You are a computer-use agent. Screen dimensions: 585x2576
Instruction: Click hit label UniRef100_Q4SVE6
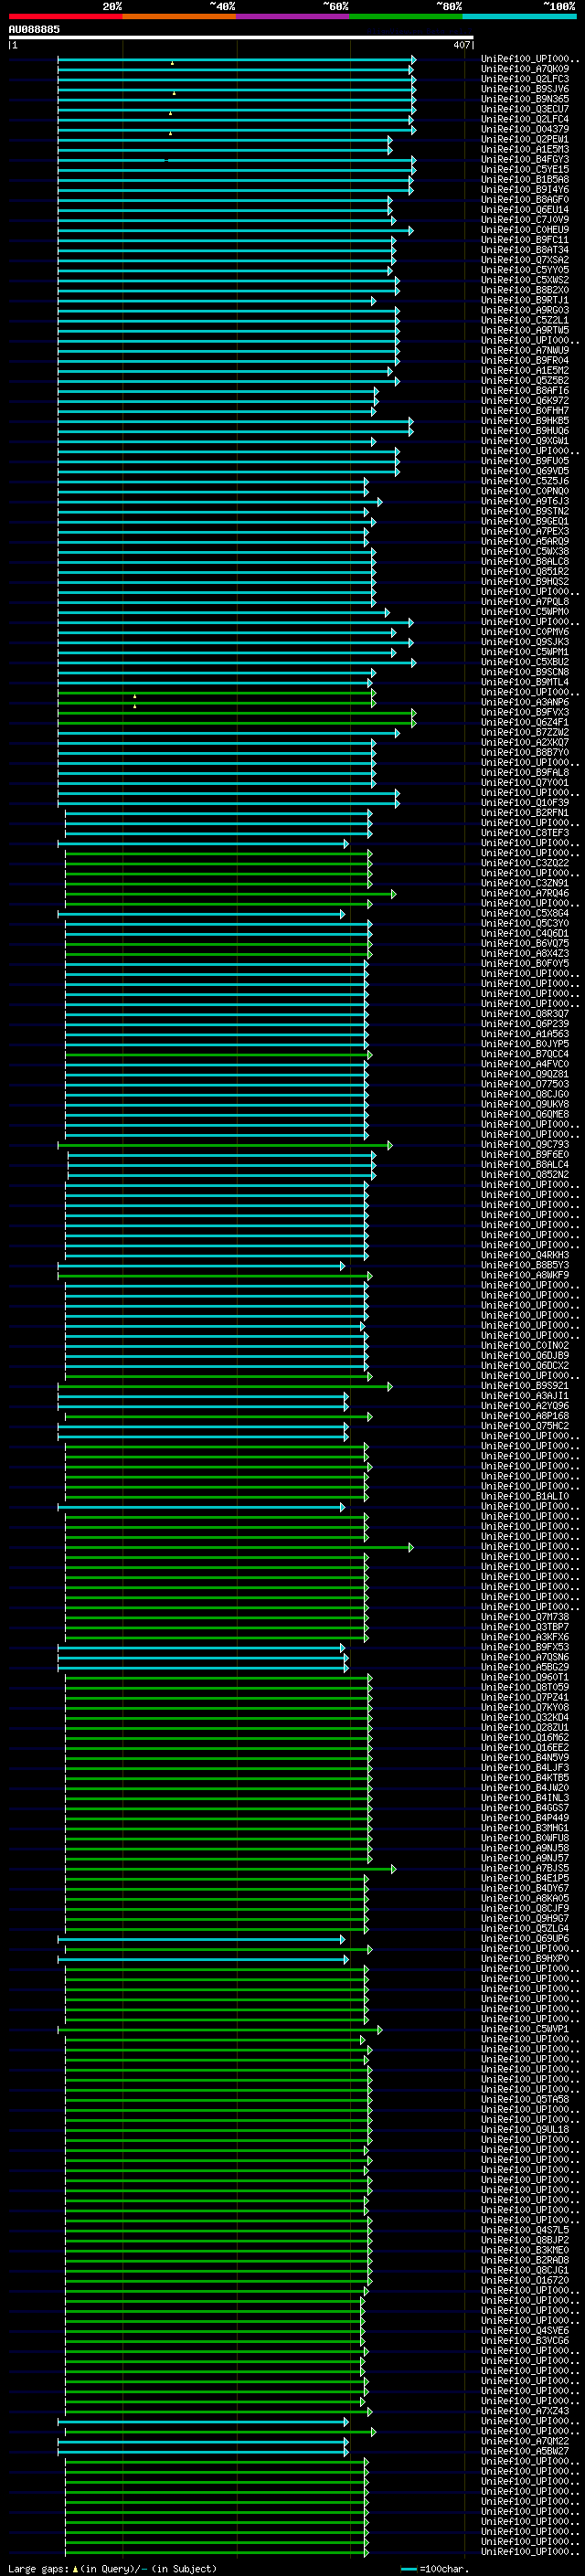point(525,2331)
